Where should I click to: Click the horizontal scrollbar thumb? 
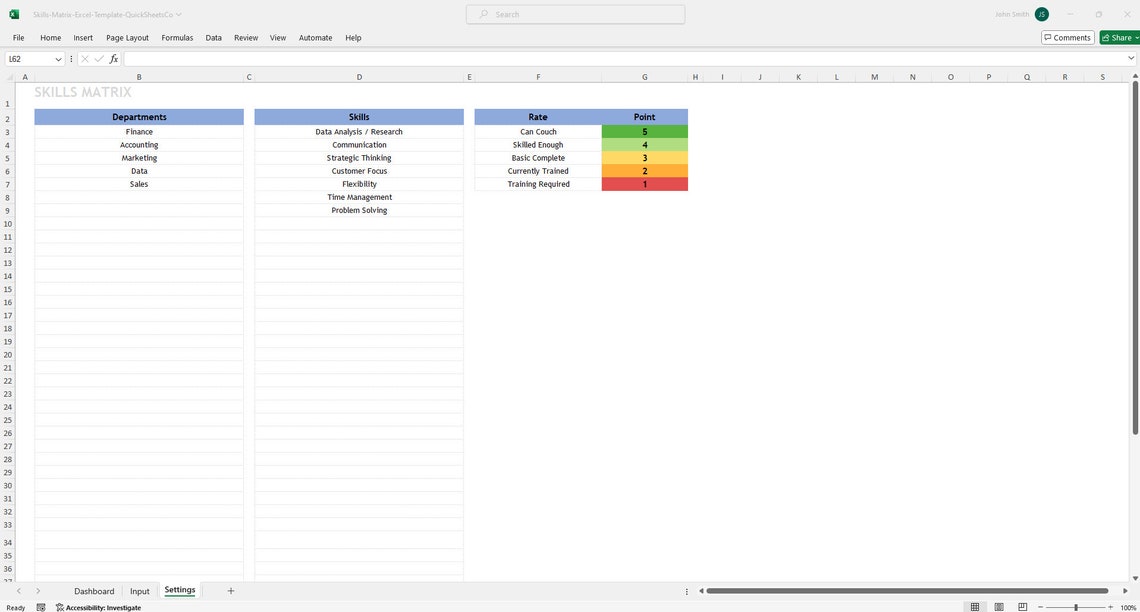coord(907,591)
